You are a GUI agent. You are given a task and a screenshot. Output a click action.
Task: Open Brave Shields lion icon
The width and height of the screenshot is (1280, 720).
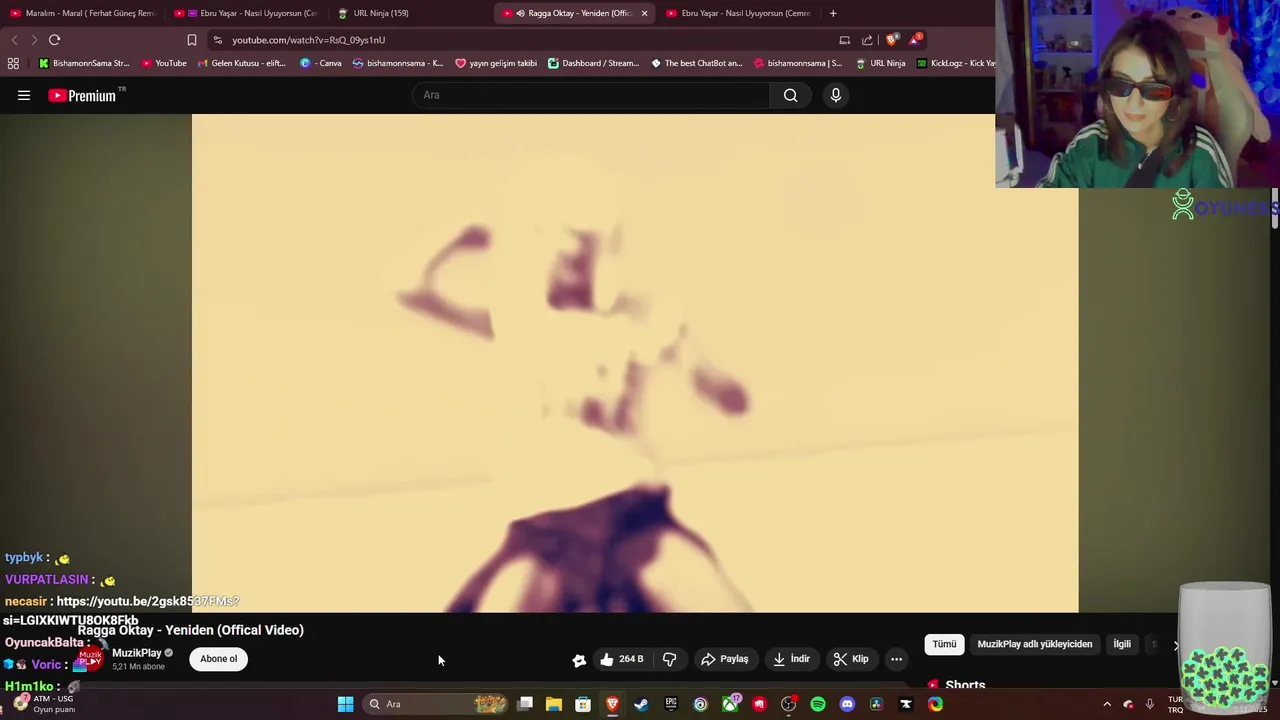tap(892, 39)
